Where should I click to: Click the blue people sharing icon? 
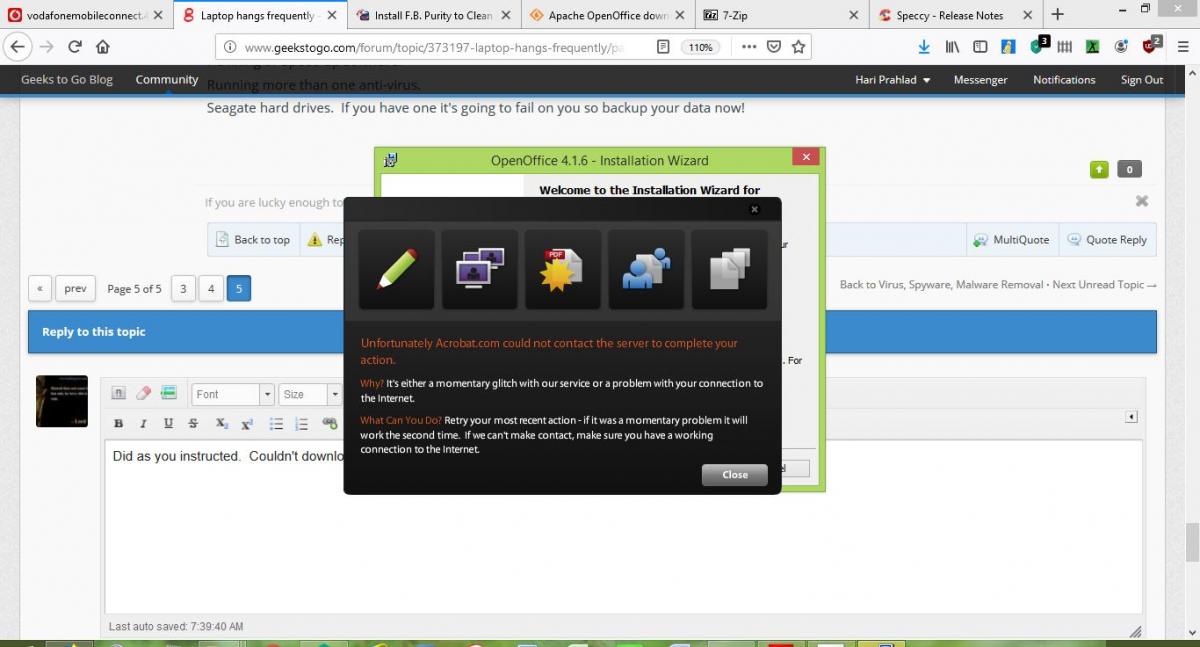pos(646,269)
